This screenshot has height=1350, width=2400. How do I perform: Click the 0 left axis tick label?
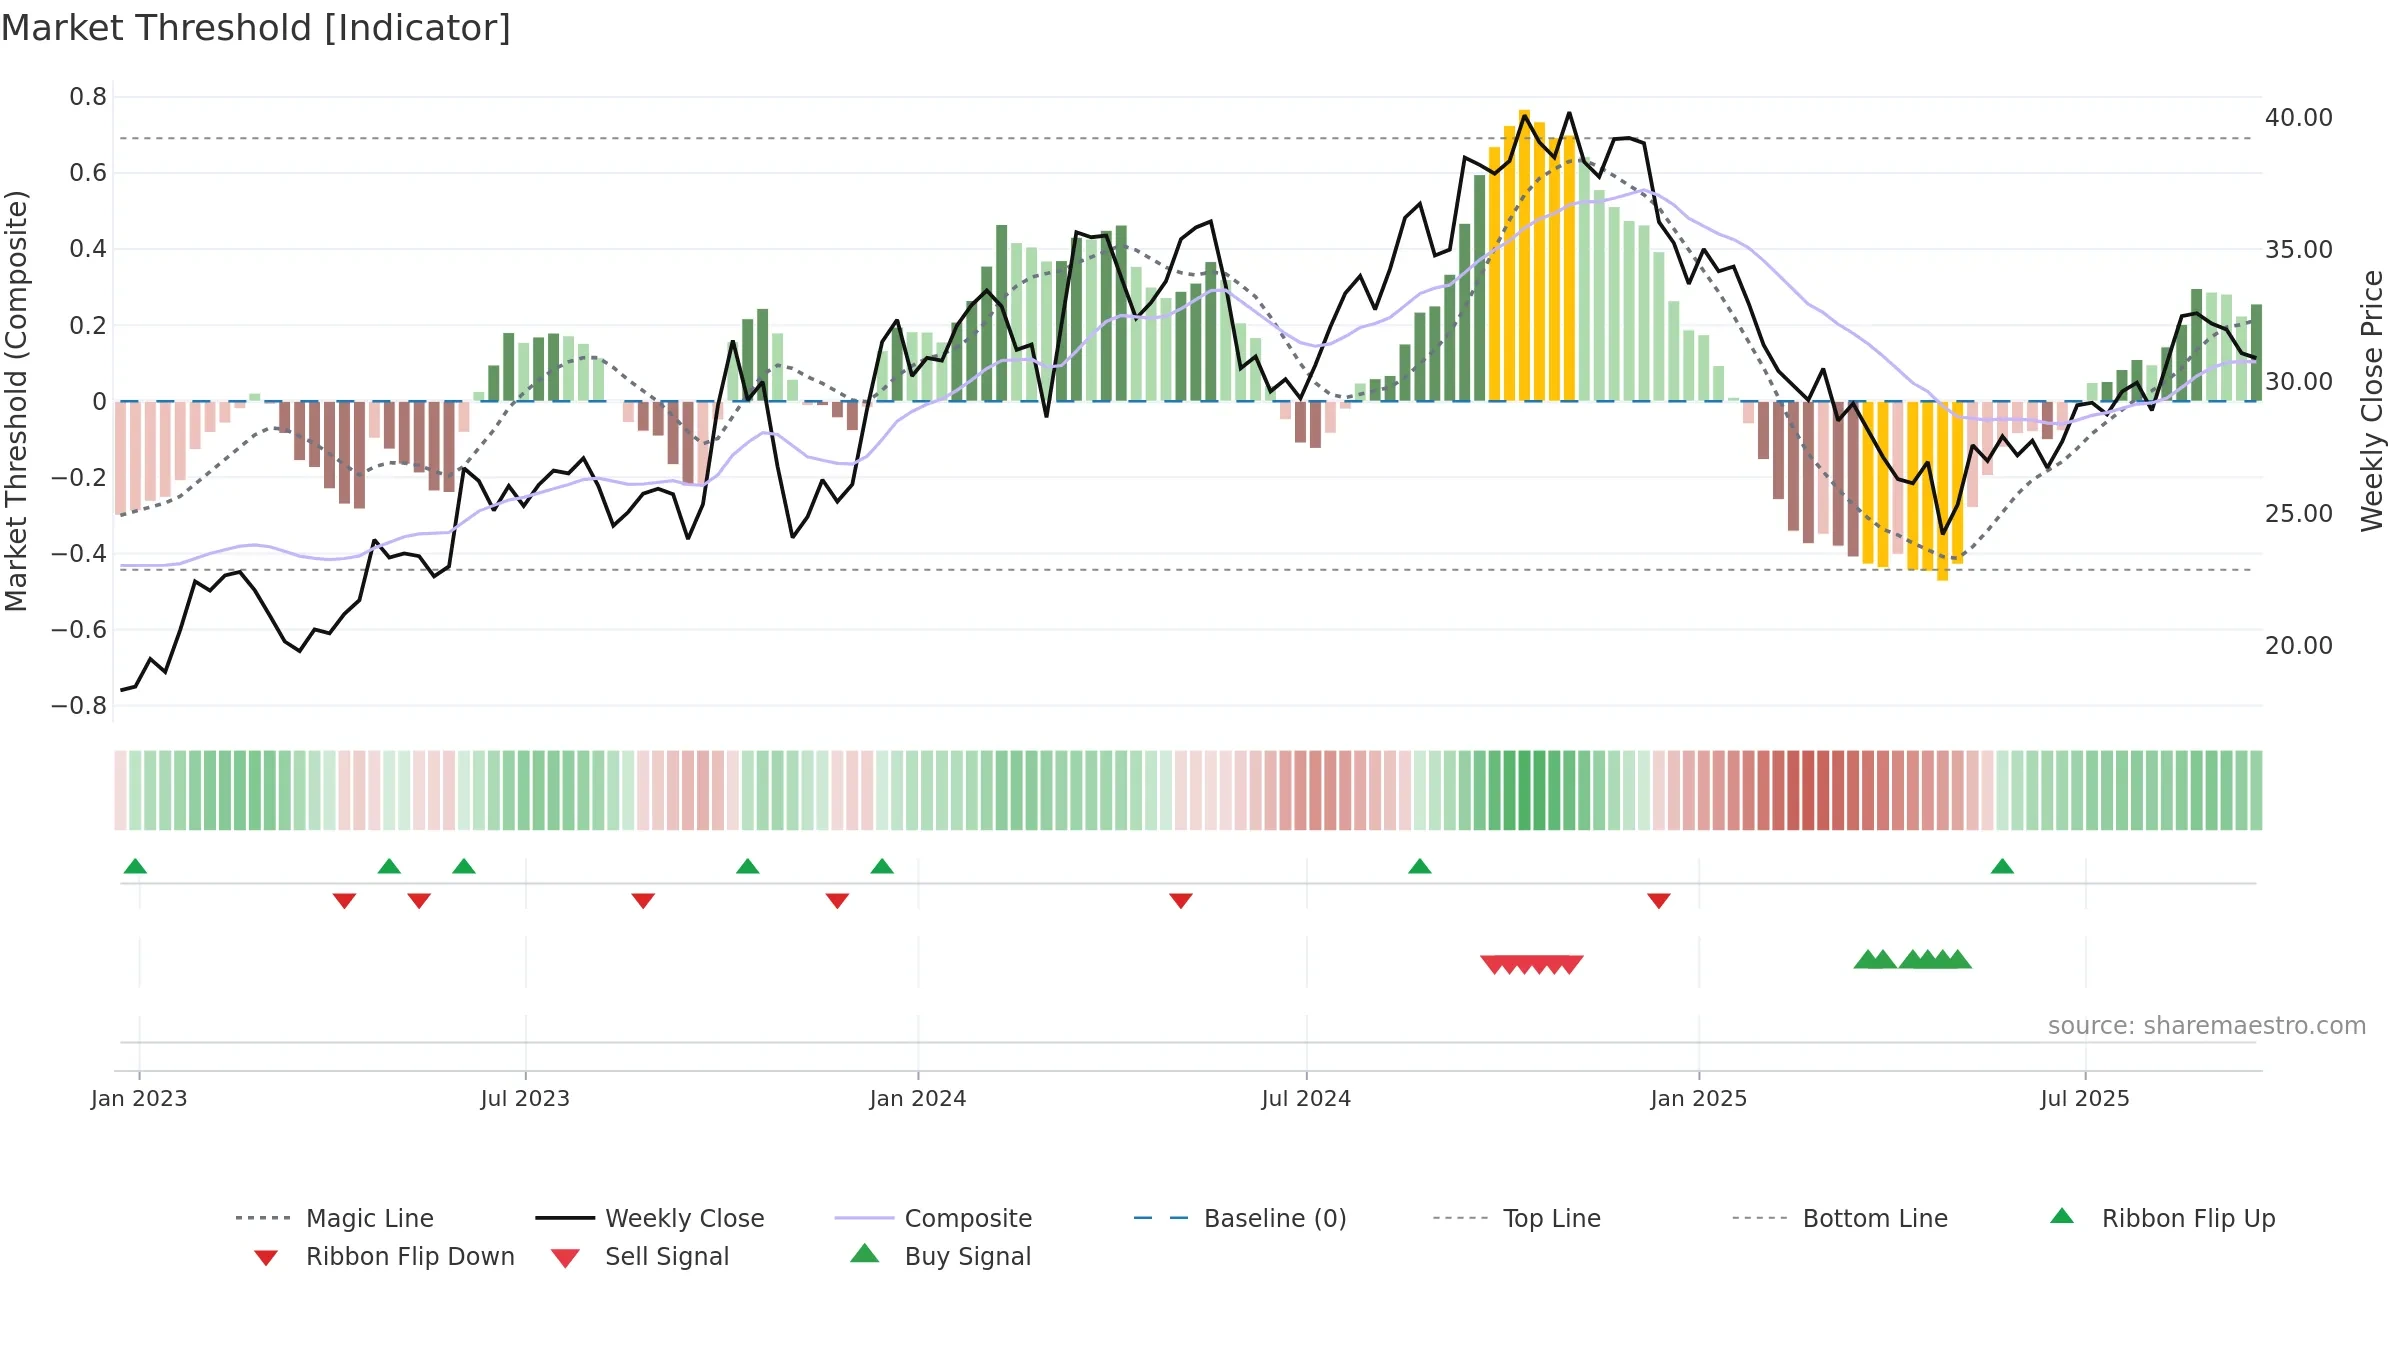coord(99,401)
